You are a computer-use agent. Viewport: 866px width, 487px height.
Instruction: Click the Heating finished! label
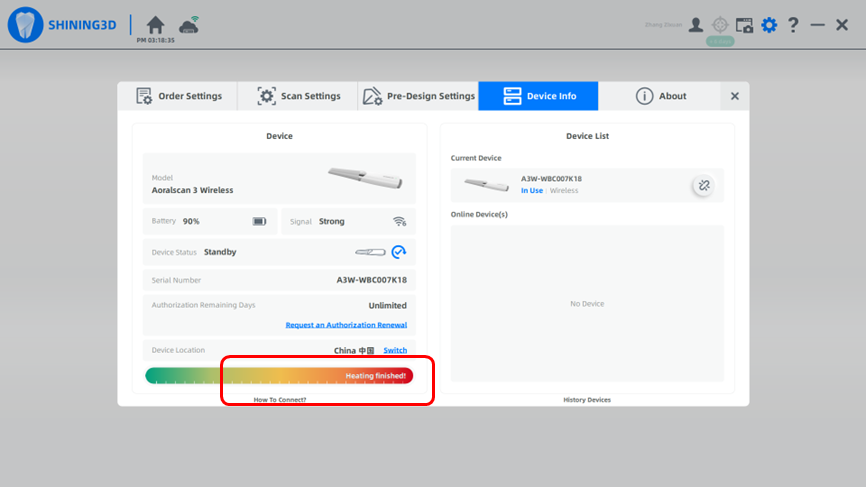(x=376, y=375)
